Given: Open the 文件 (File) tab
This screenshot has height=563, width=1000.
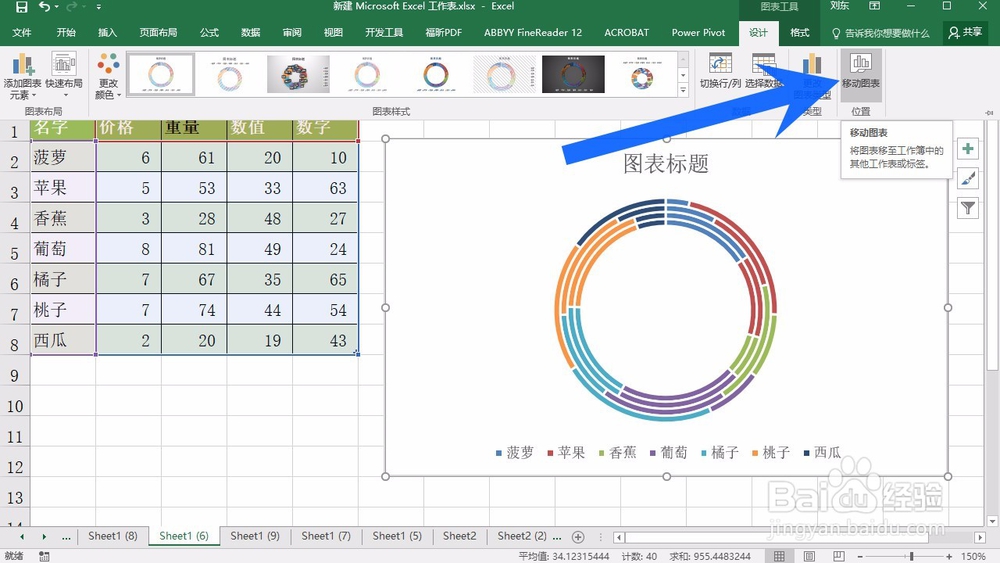Looking at the screenshot, I should coord(22,33).
